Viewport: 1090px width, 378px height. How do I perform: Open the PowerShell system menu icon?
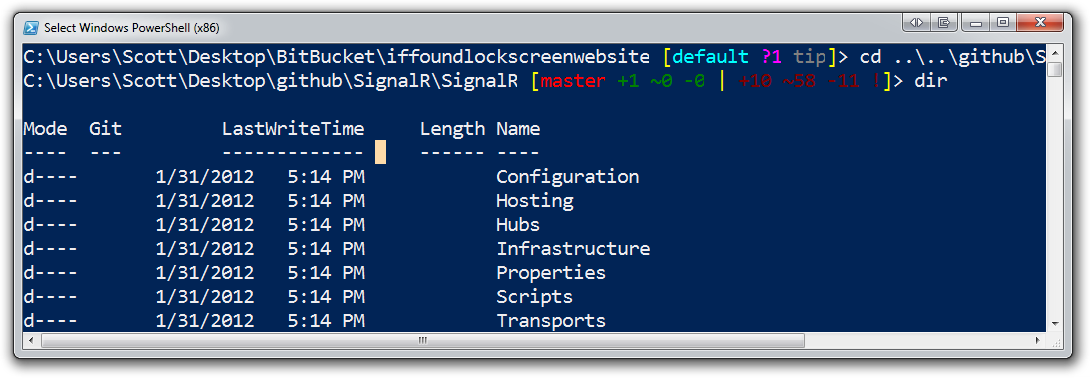pyautogui.click(x=31, y=28)
